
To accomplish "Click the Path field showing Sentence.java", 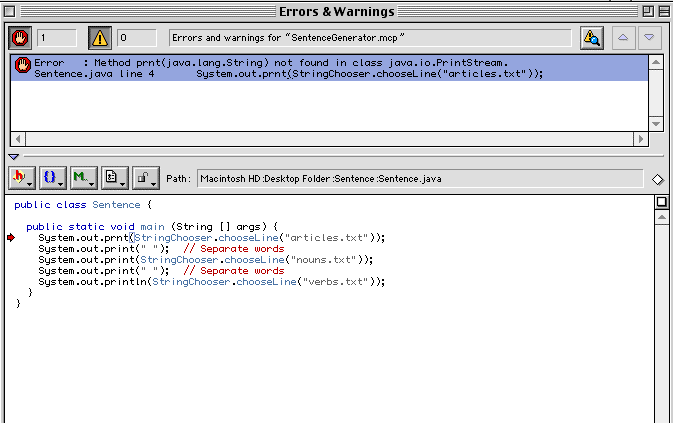I will [x=420, y=179].
